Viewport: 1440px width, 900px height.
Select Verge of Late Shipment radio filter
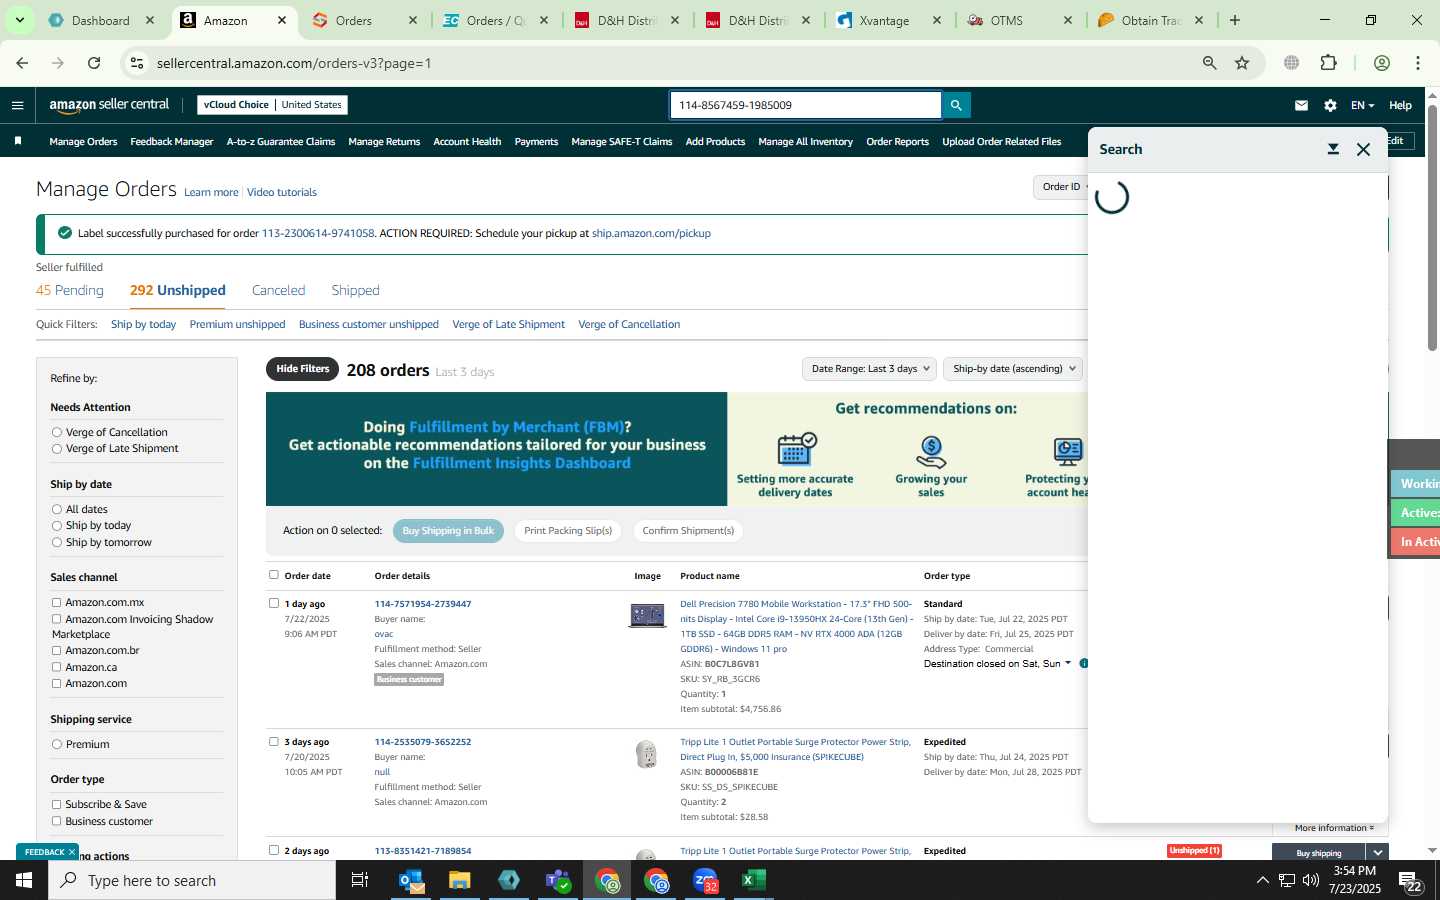click(57, 448)
